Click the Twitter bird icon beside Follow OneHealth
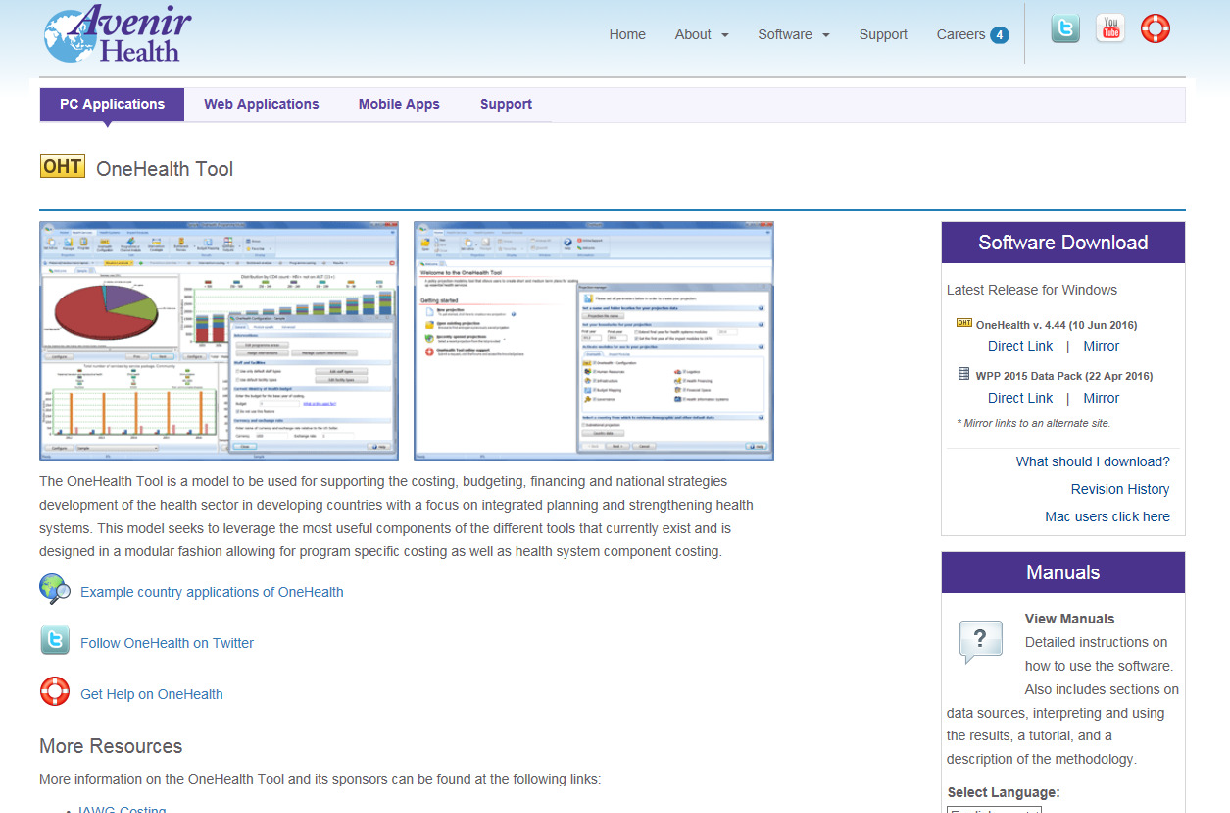 [55, 641]
